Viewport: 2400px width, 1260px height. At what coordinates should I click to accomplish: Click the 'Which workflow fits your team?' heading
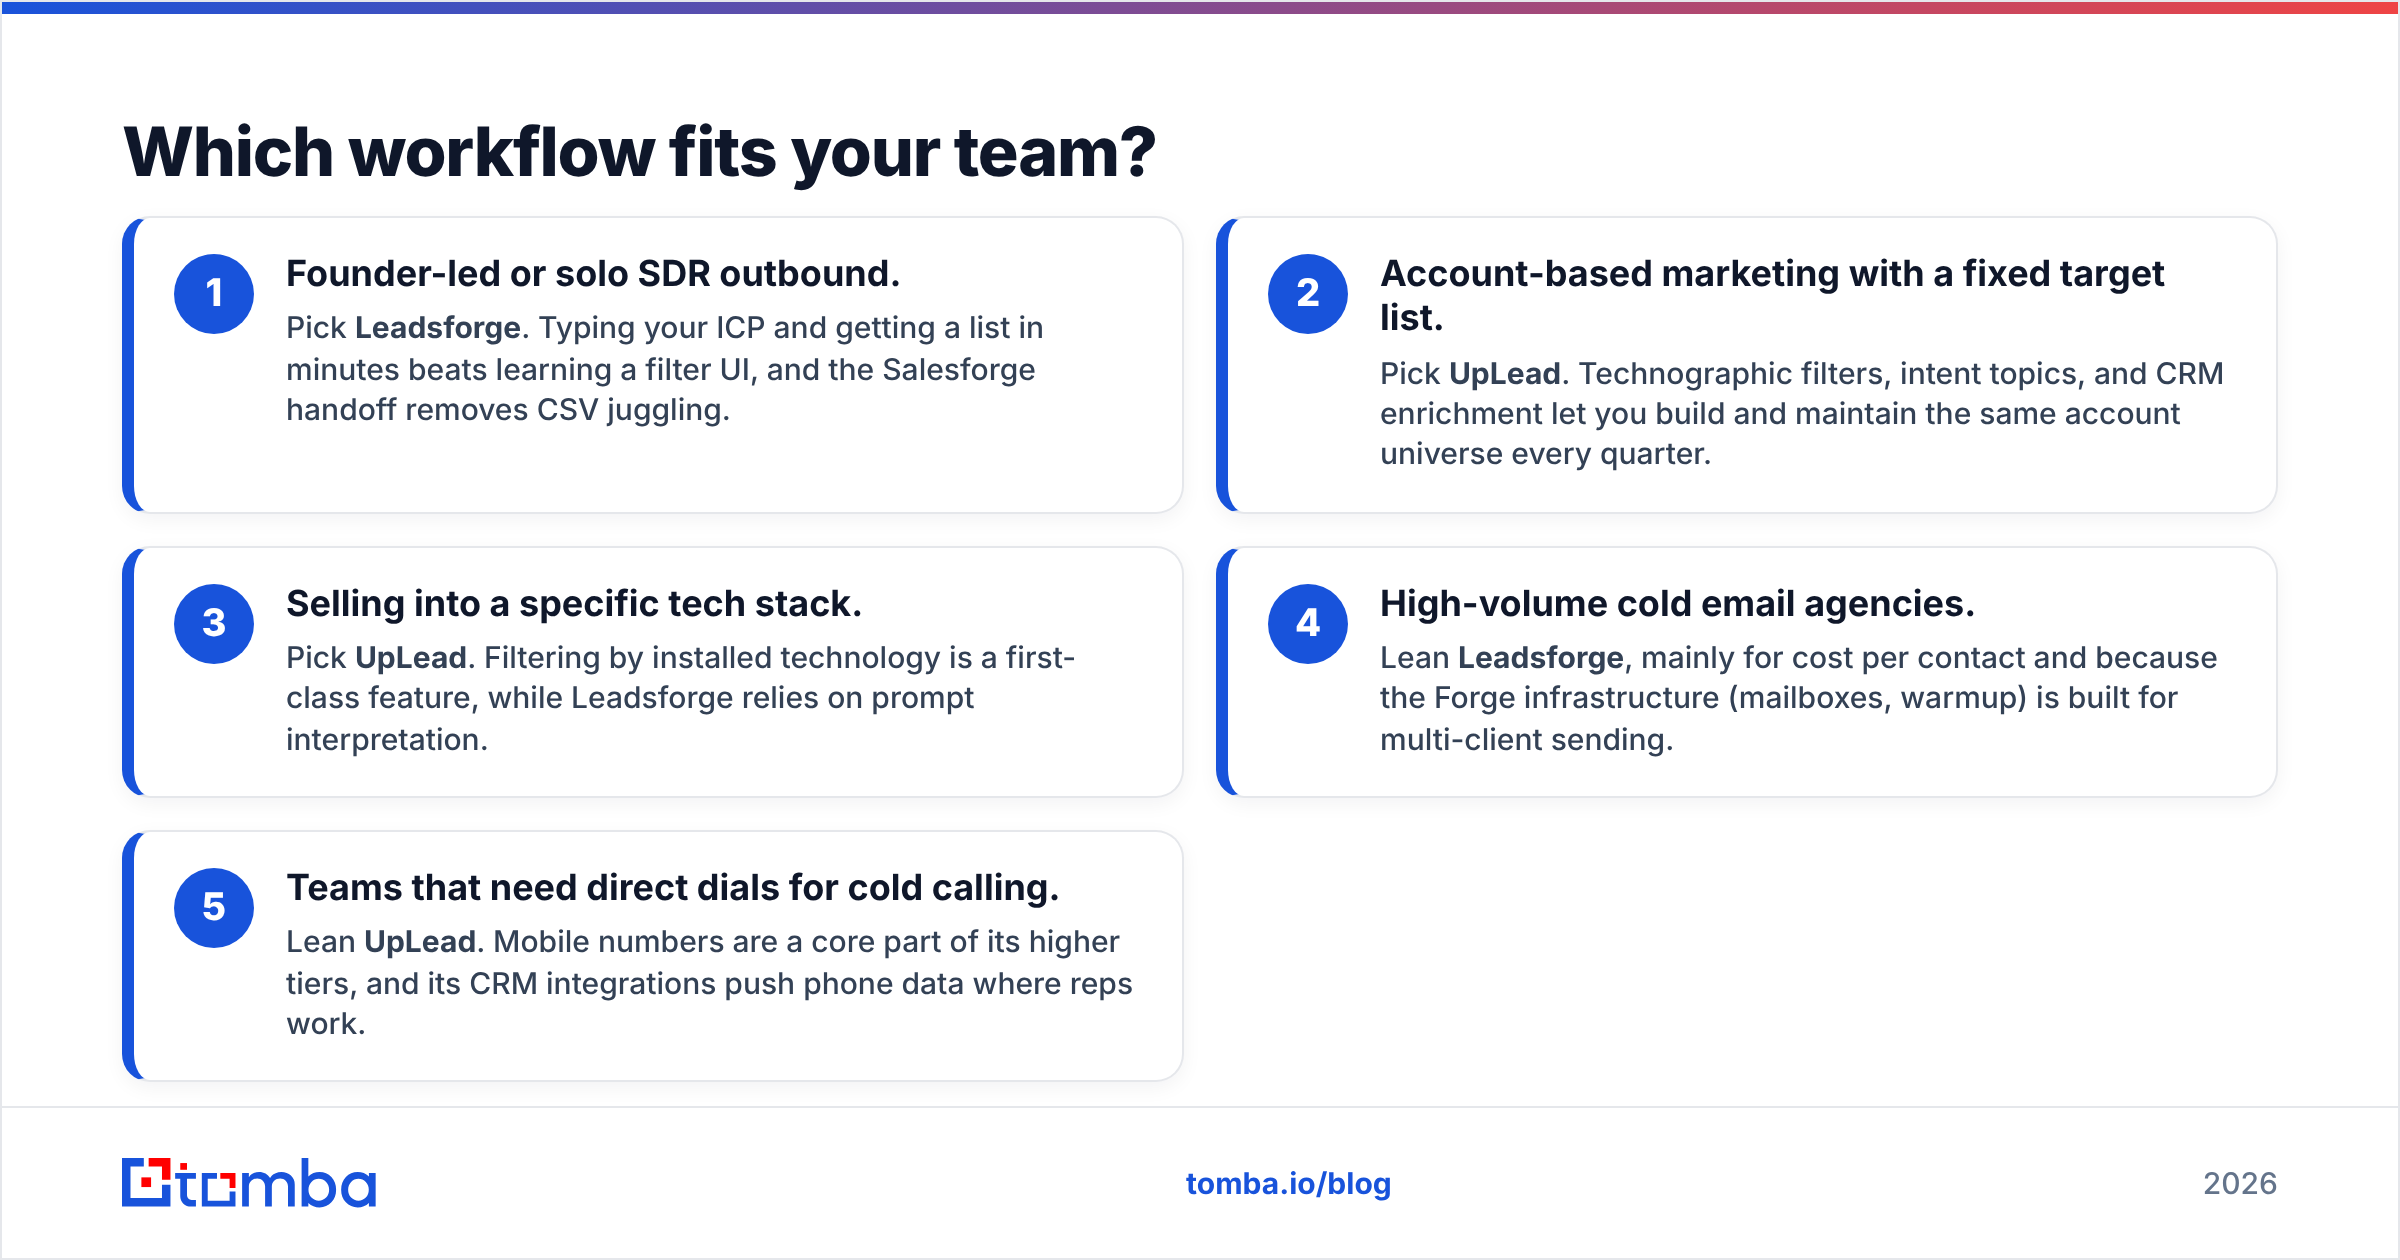point(640,153)
